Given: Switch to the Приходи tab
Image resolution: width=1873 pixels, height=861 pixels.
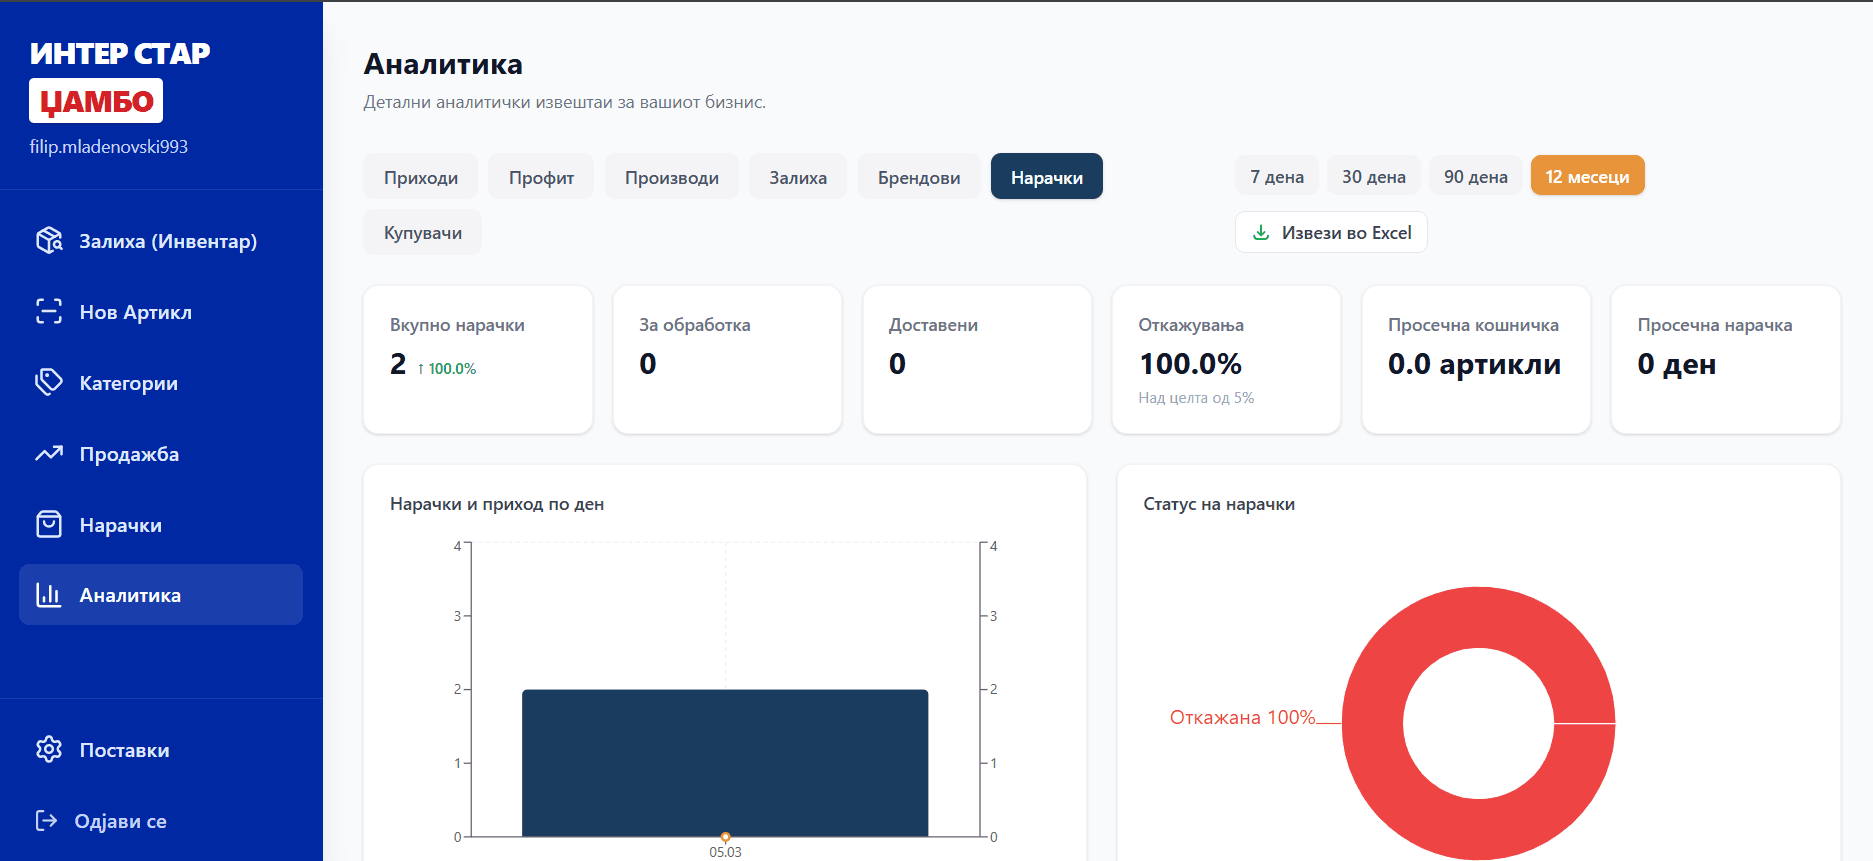Looking at the screenshot, I should (421, 177).
